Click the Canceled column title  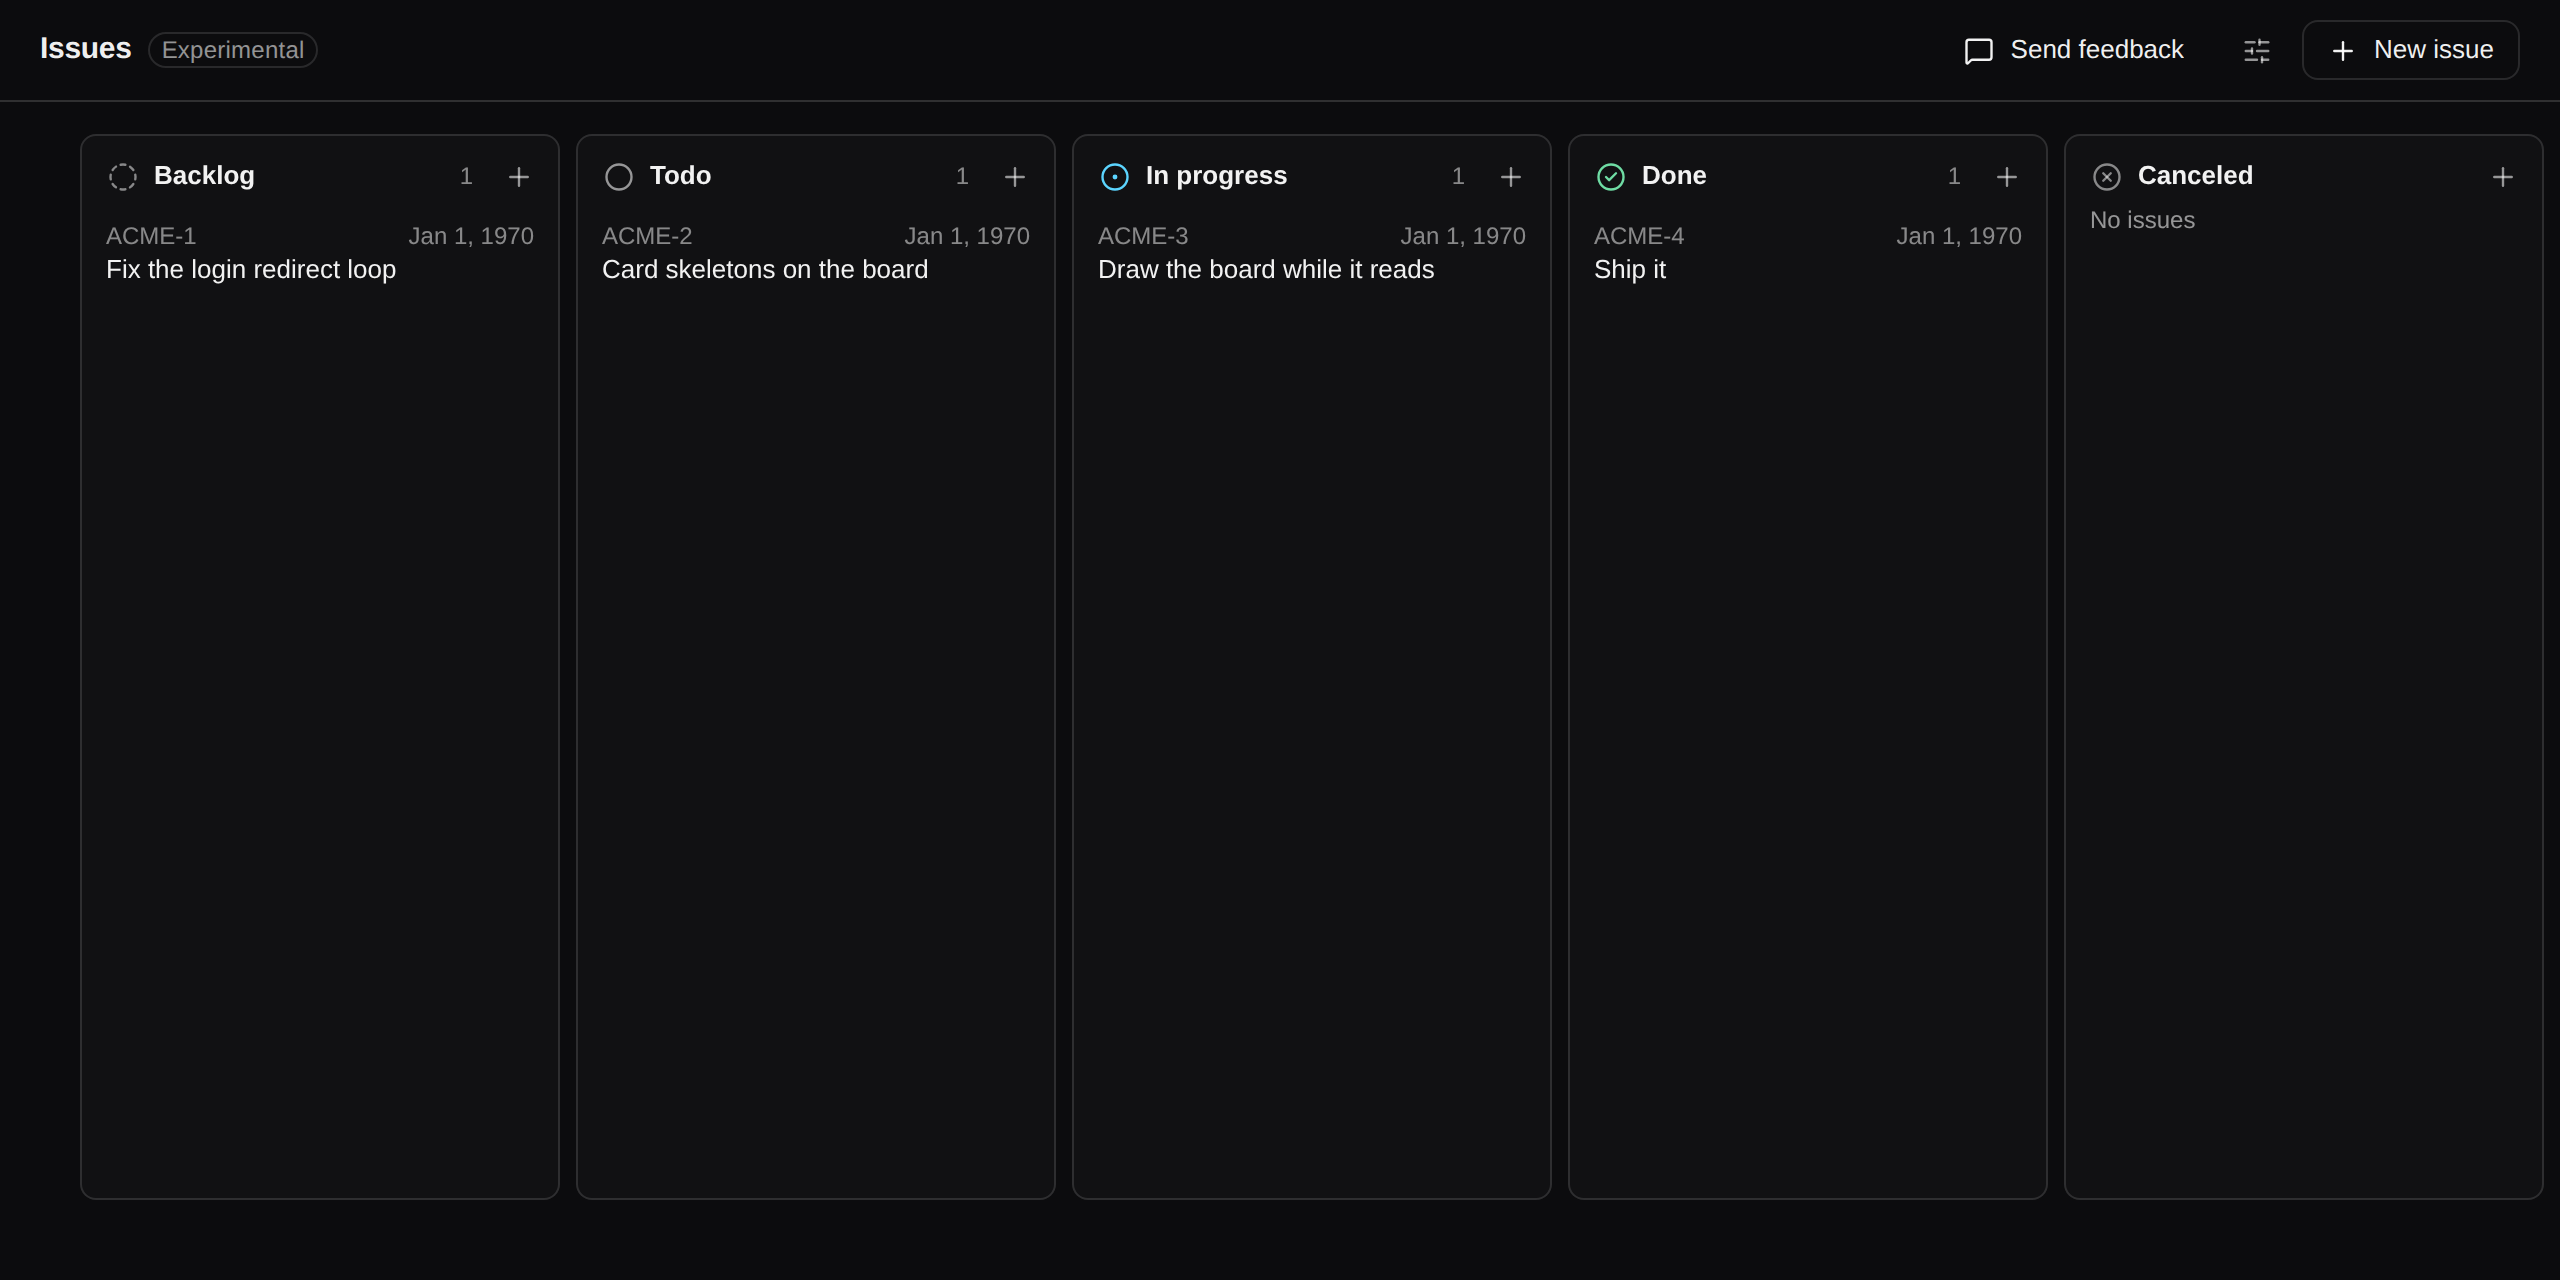[2195, 176]
